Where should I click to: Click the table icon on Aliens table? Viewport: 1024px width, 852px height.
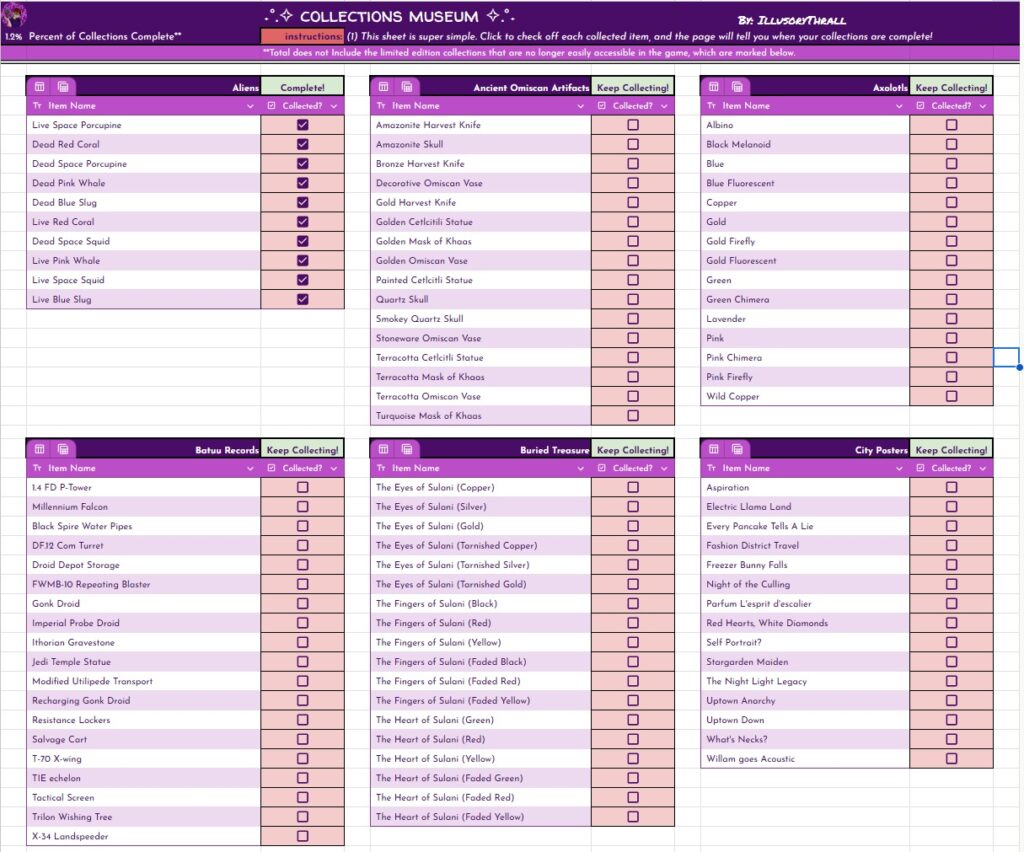[x=41, y=87]
